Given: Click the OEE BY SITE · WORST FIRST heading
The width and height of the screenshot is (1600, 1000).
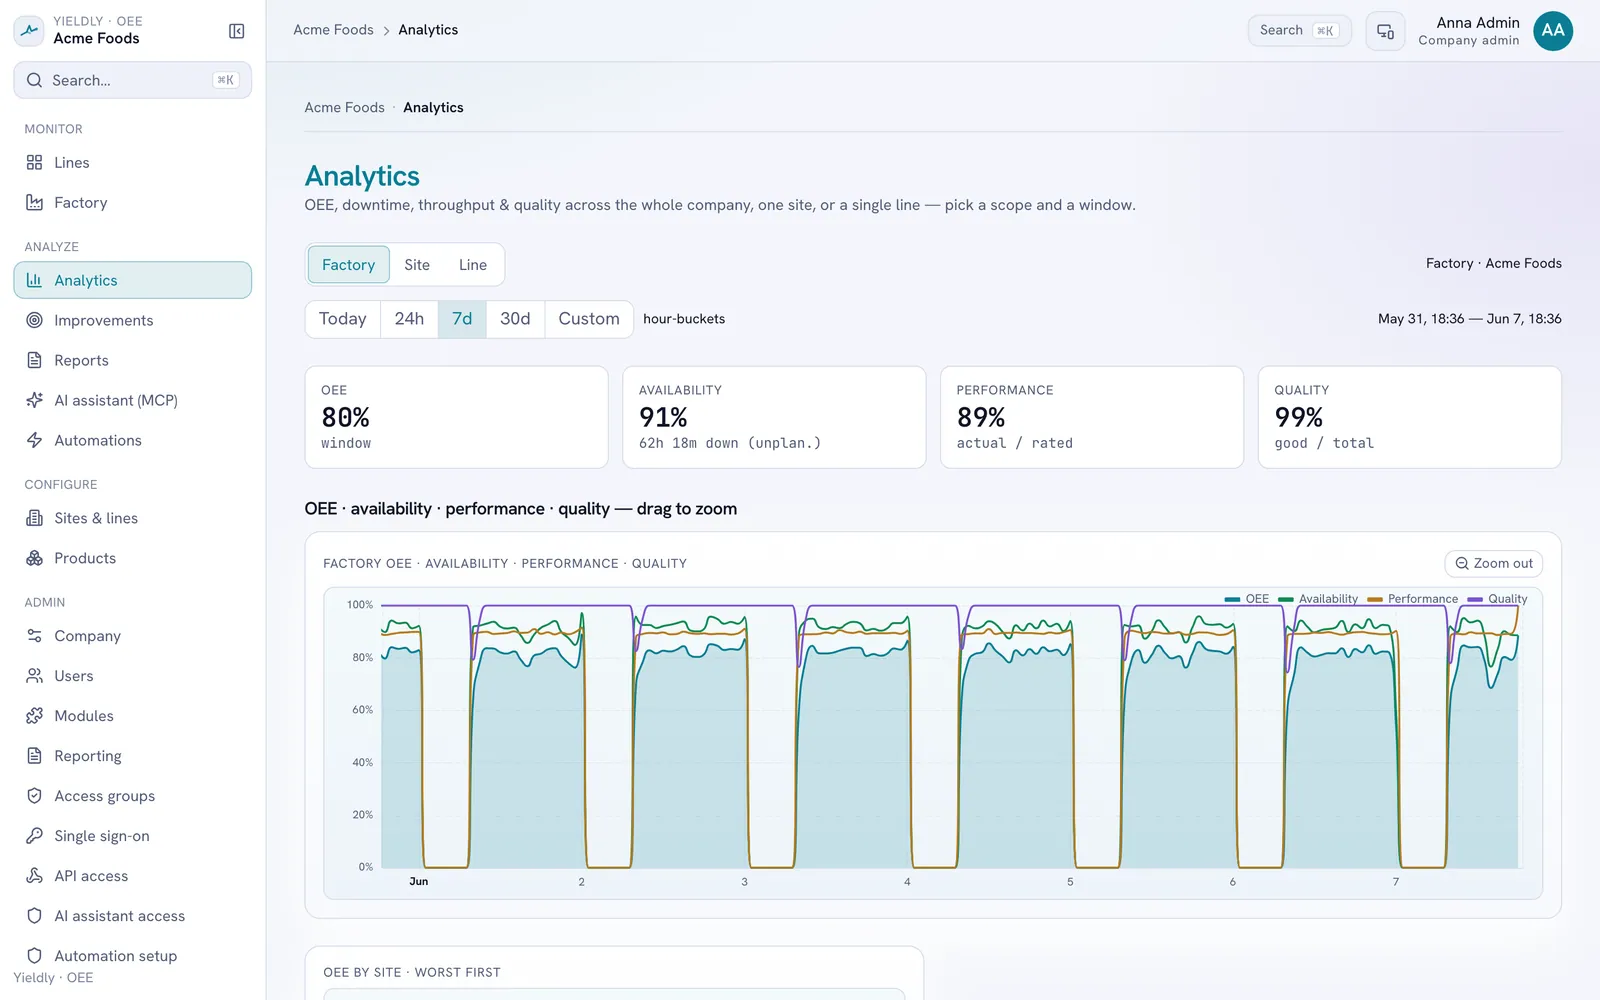Looking at the screenshot, I should 412,973.
